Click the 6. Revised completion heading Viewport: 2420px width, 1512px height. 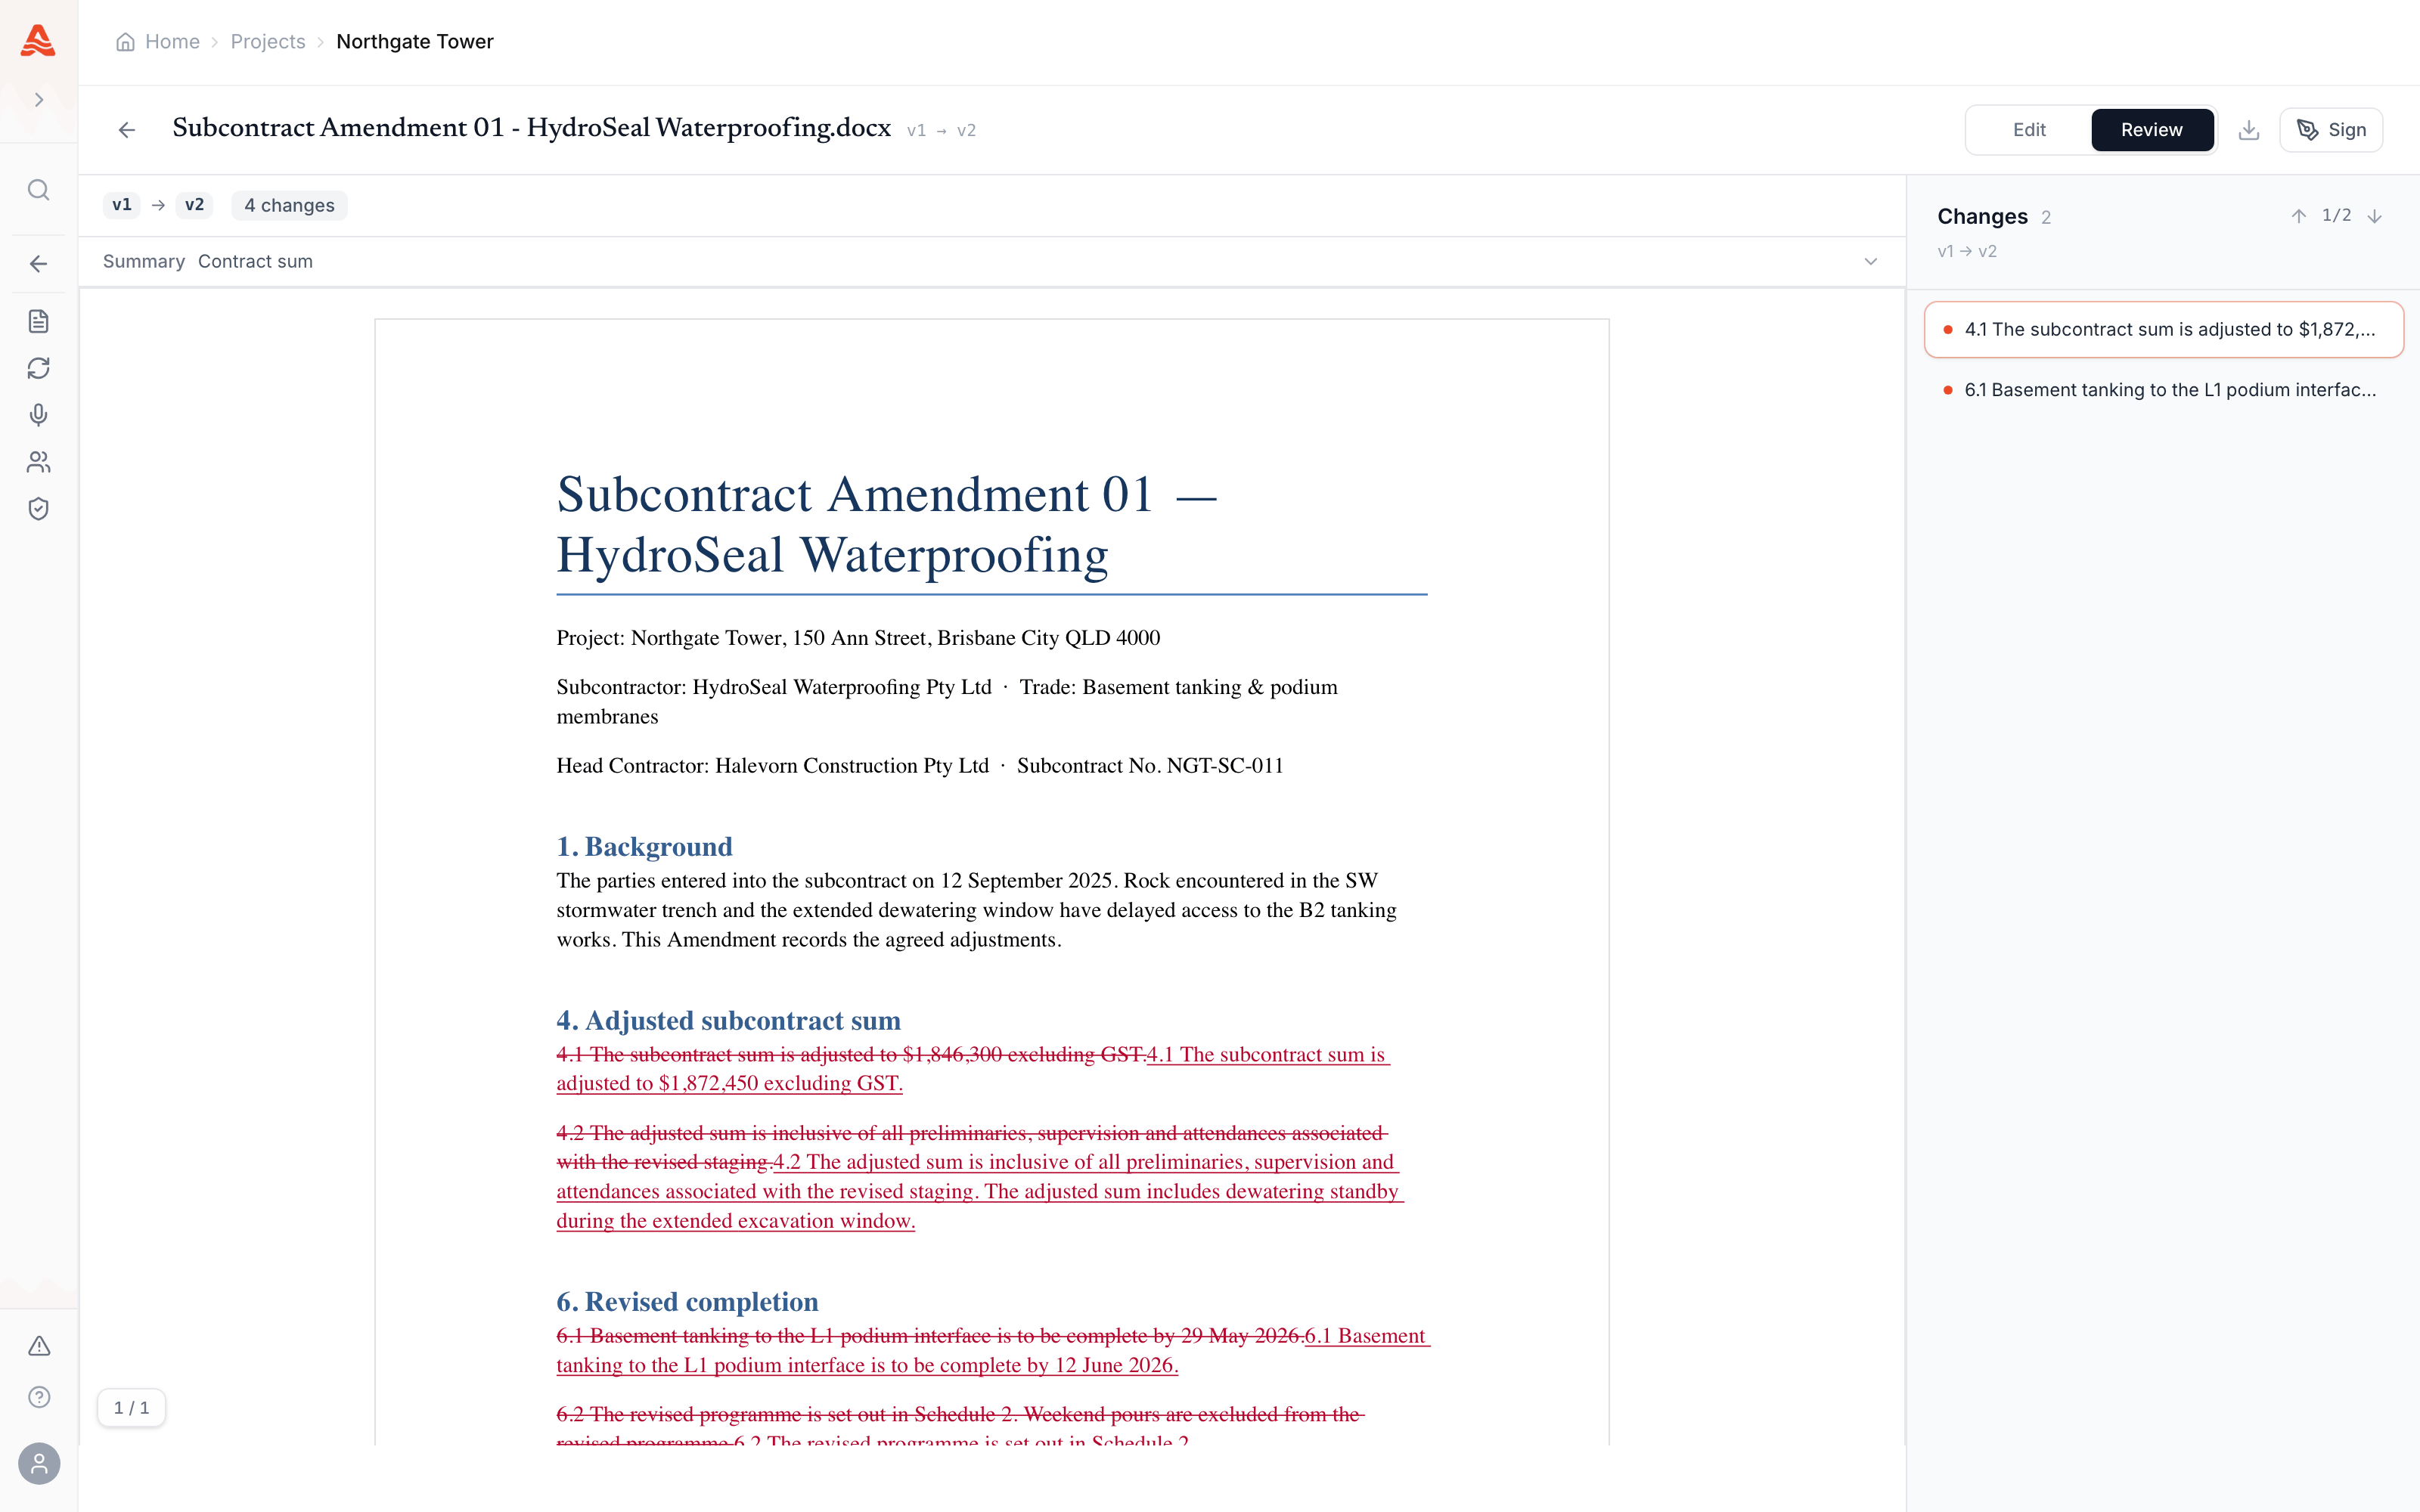click(687, 1301)
